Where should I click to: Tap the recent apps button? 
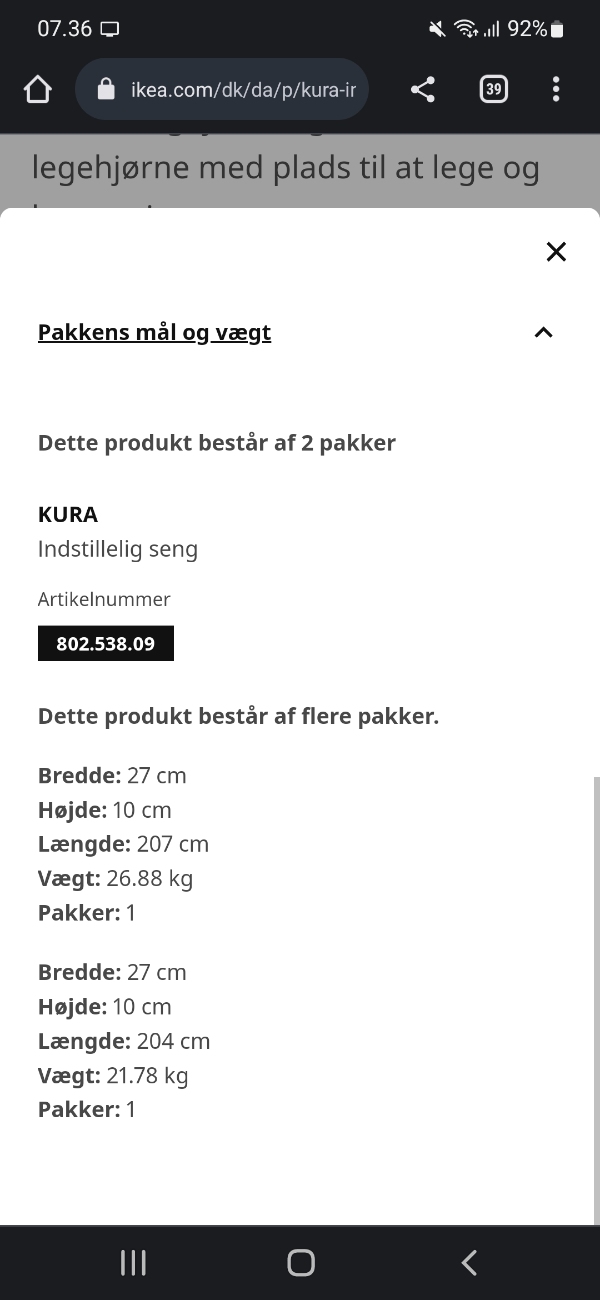point(132,1262)
